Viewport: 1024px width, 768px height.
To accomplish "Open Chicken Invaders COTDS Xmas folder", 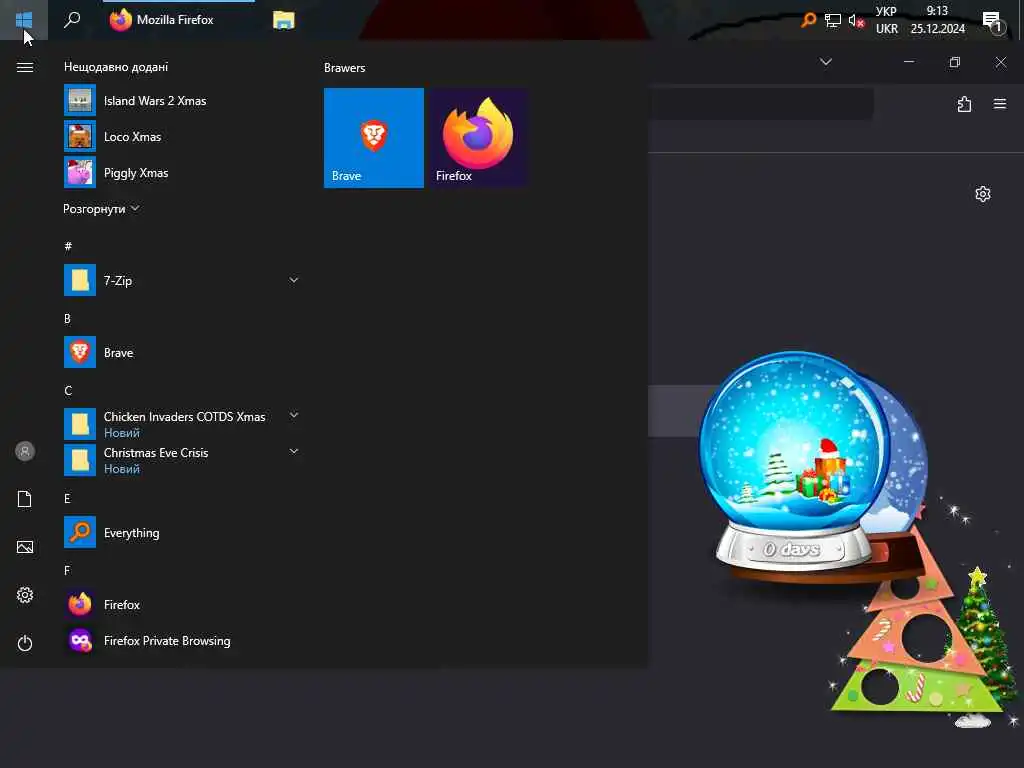I will point(181,424).
